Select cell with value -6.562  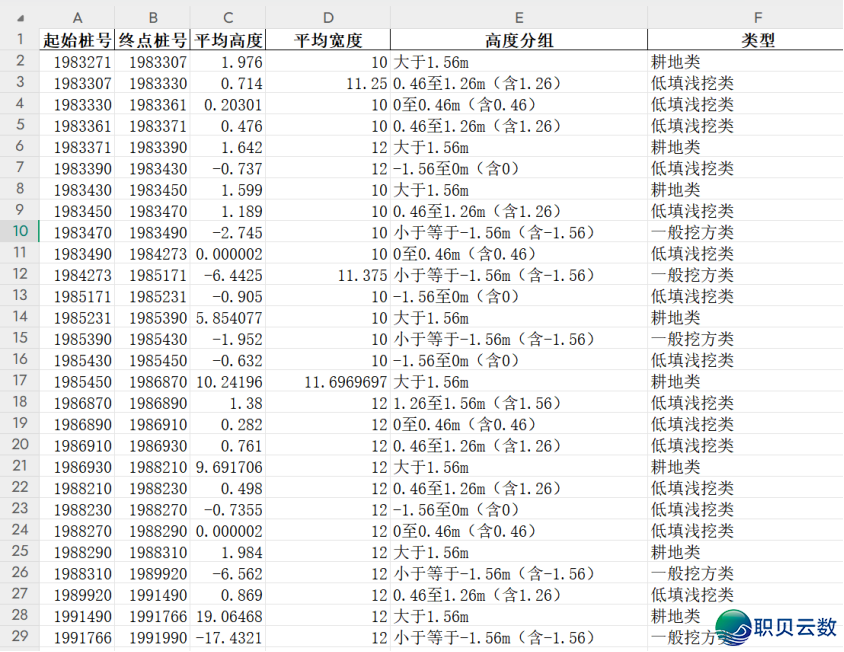pyautogui.click(x=228, y=573)
